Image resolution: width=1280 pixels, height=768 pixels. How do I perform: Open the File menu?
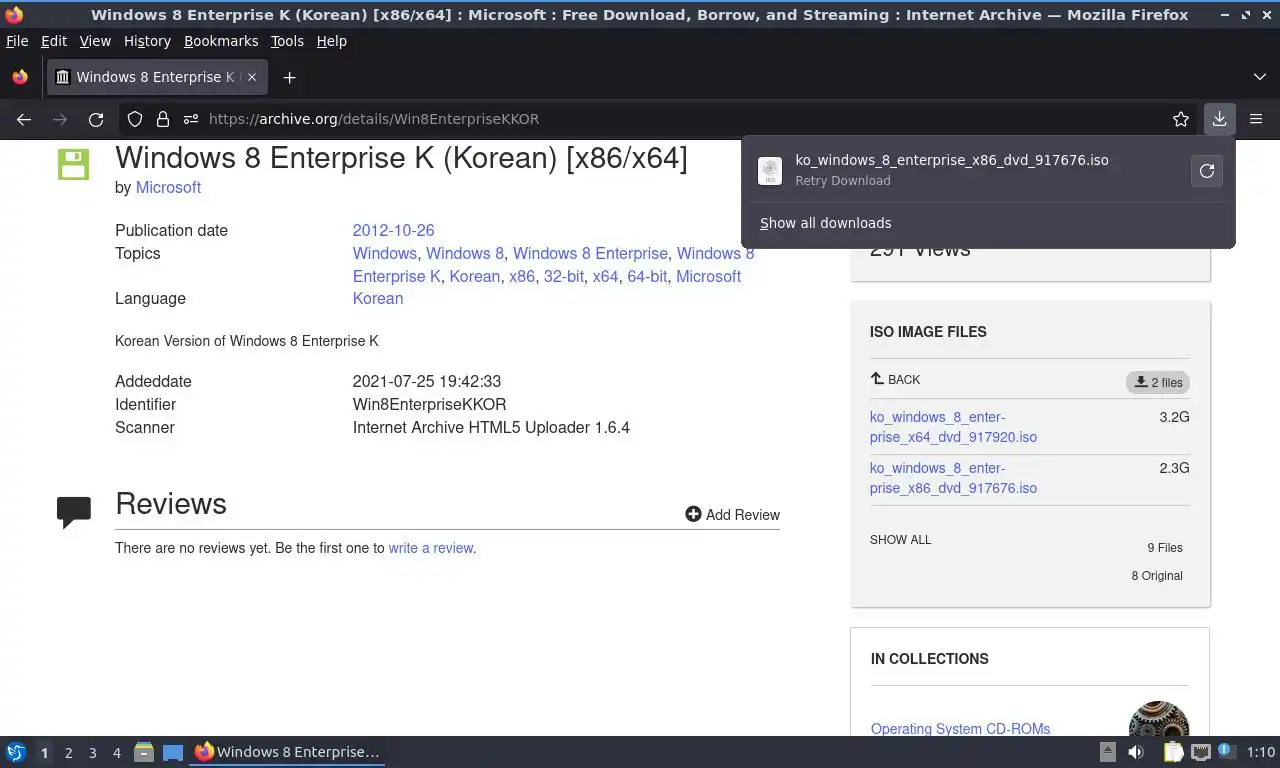[17, 41]
